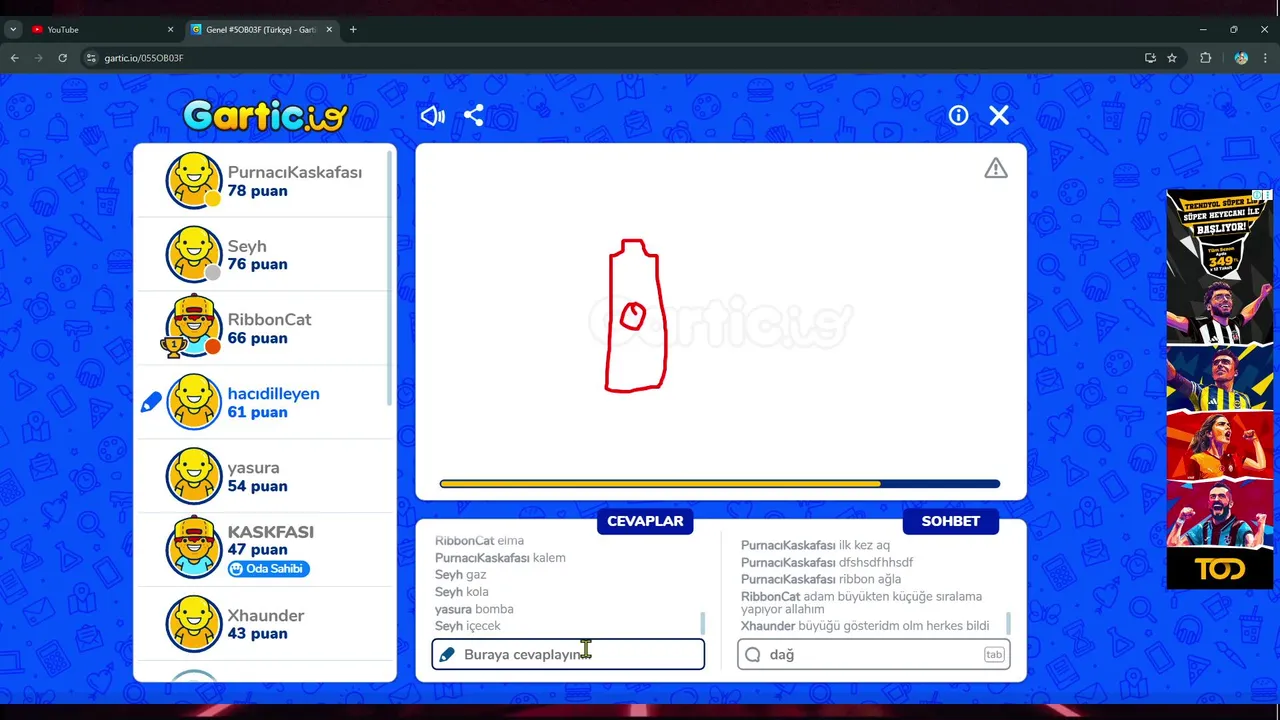The image size is (1280, 720).
Task: Select the CEVAPLAR panel tab
Action: 645,521
